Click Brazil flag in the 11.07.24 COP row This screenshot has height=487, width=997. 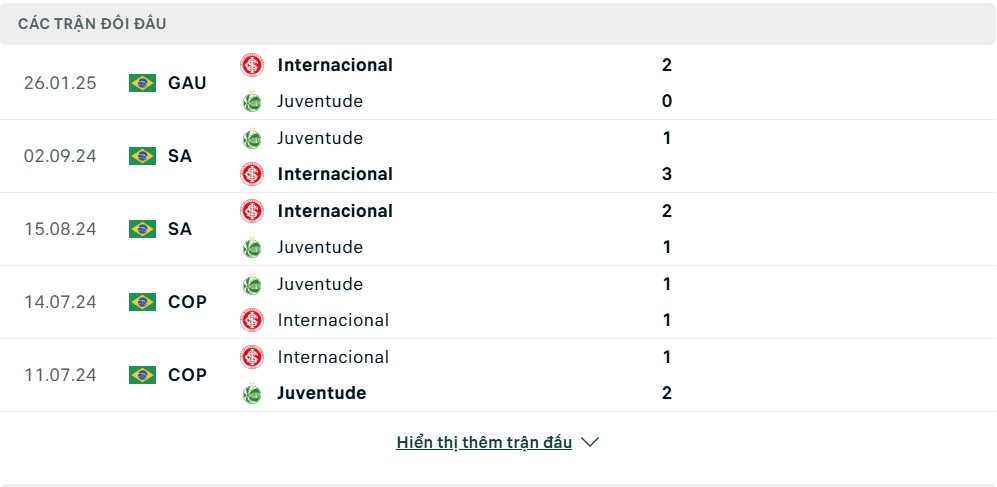[x=142, y=375]
